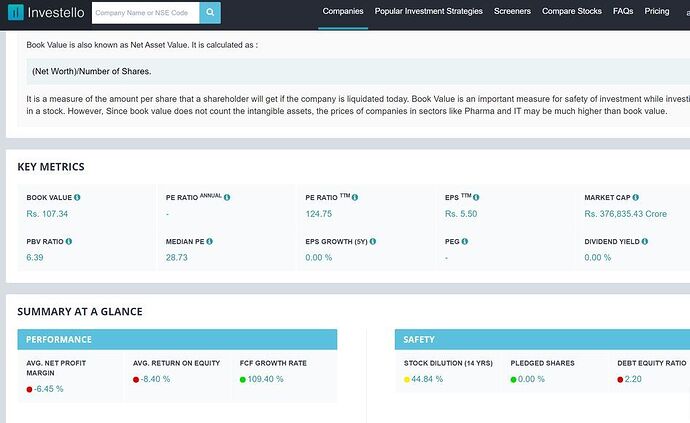690x423 pixels.
Task: Click the PEG info icon
Action: 464,242
